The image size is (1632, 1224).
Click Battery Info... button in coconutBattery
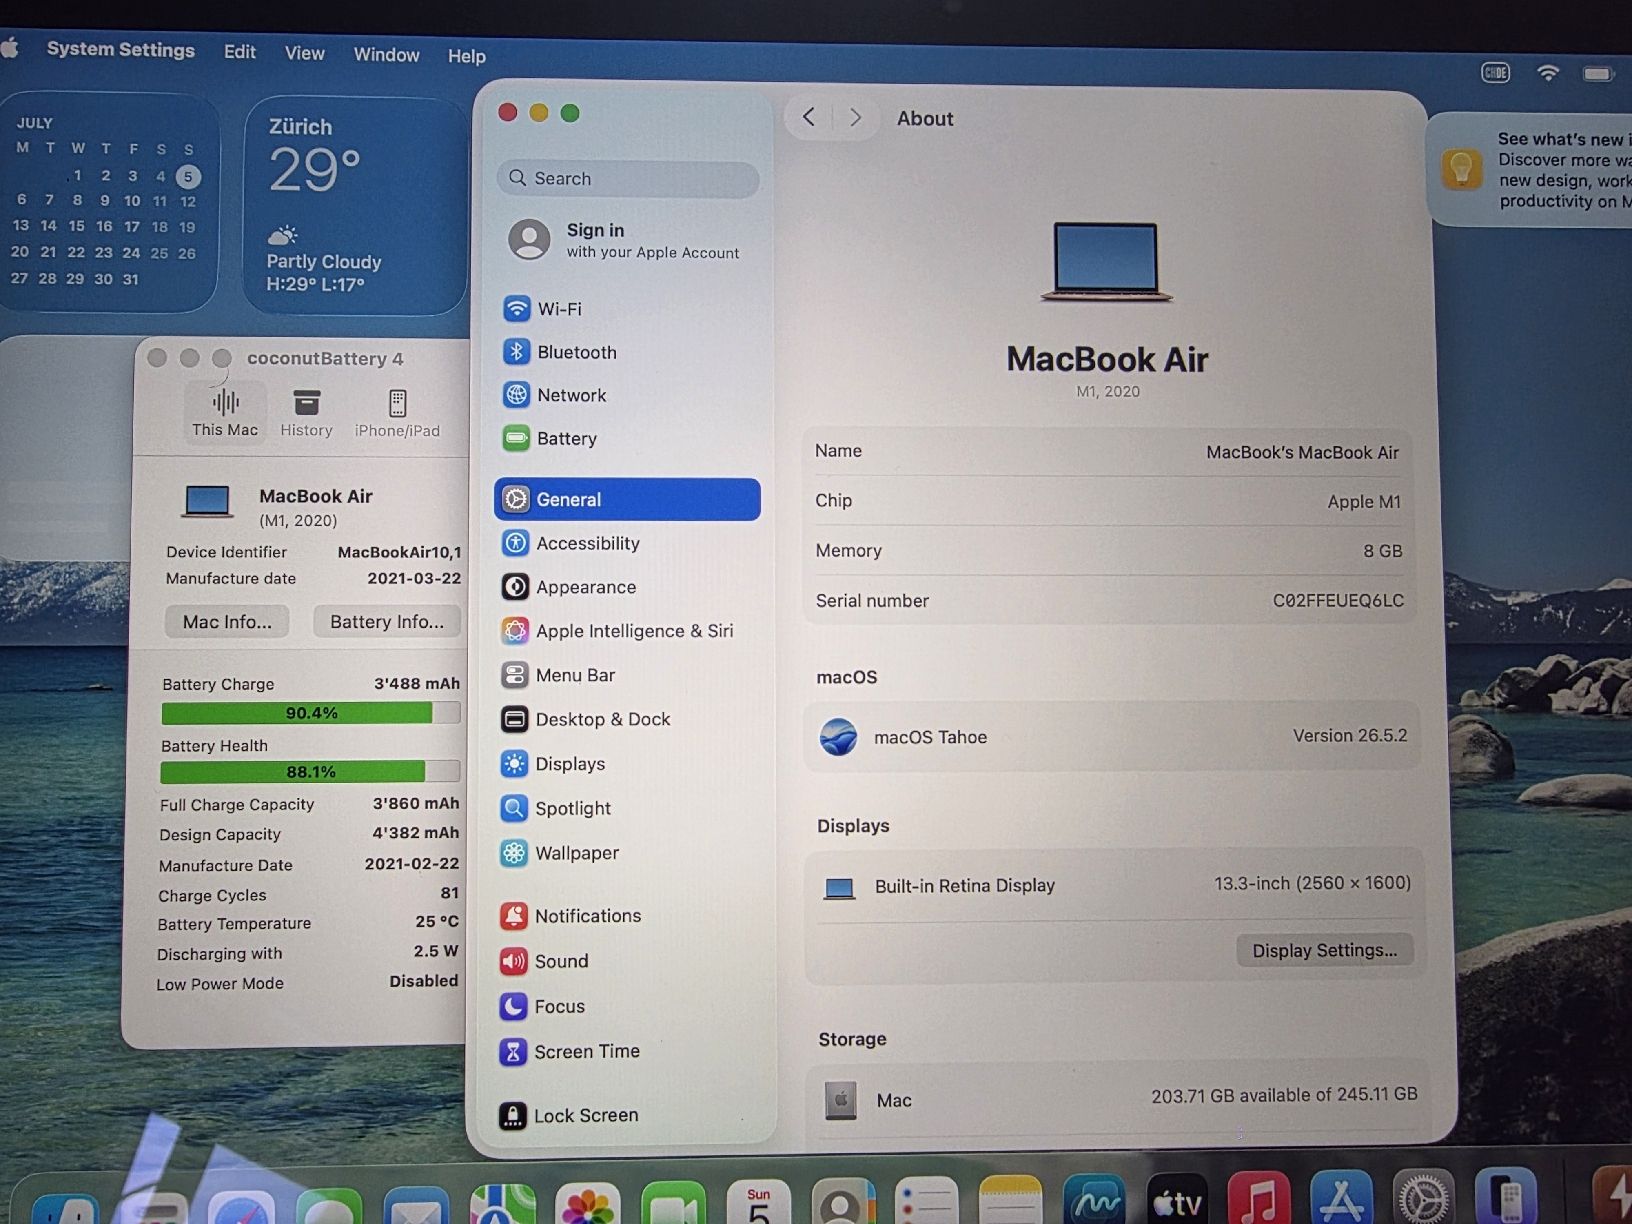[387, 621]
